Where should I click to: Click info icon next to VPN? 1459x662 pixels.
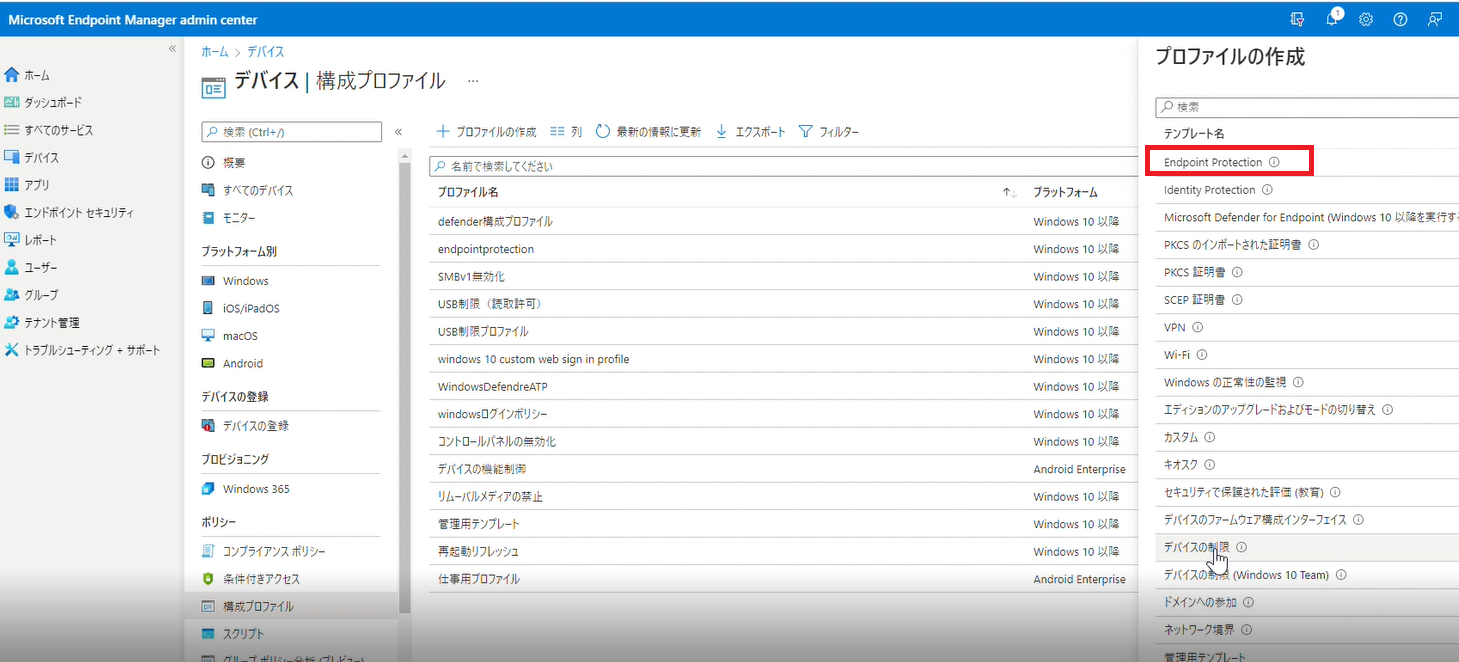tap(1198, 327)
